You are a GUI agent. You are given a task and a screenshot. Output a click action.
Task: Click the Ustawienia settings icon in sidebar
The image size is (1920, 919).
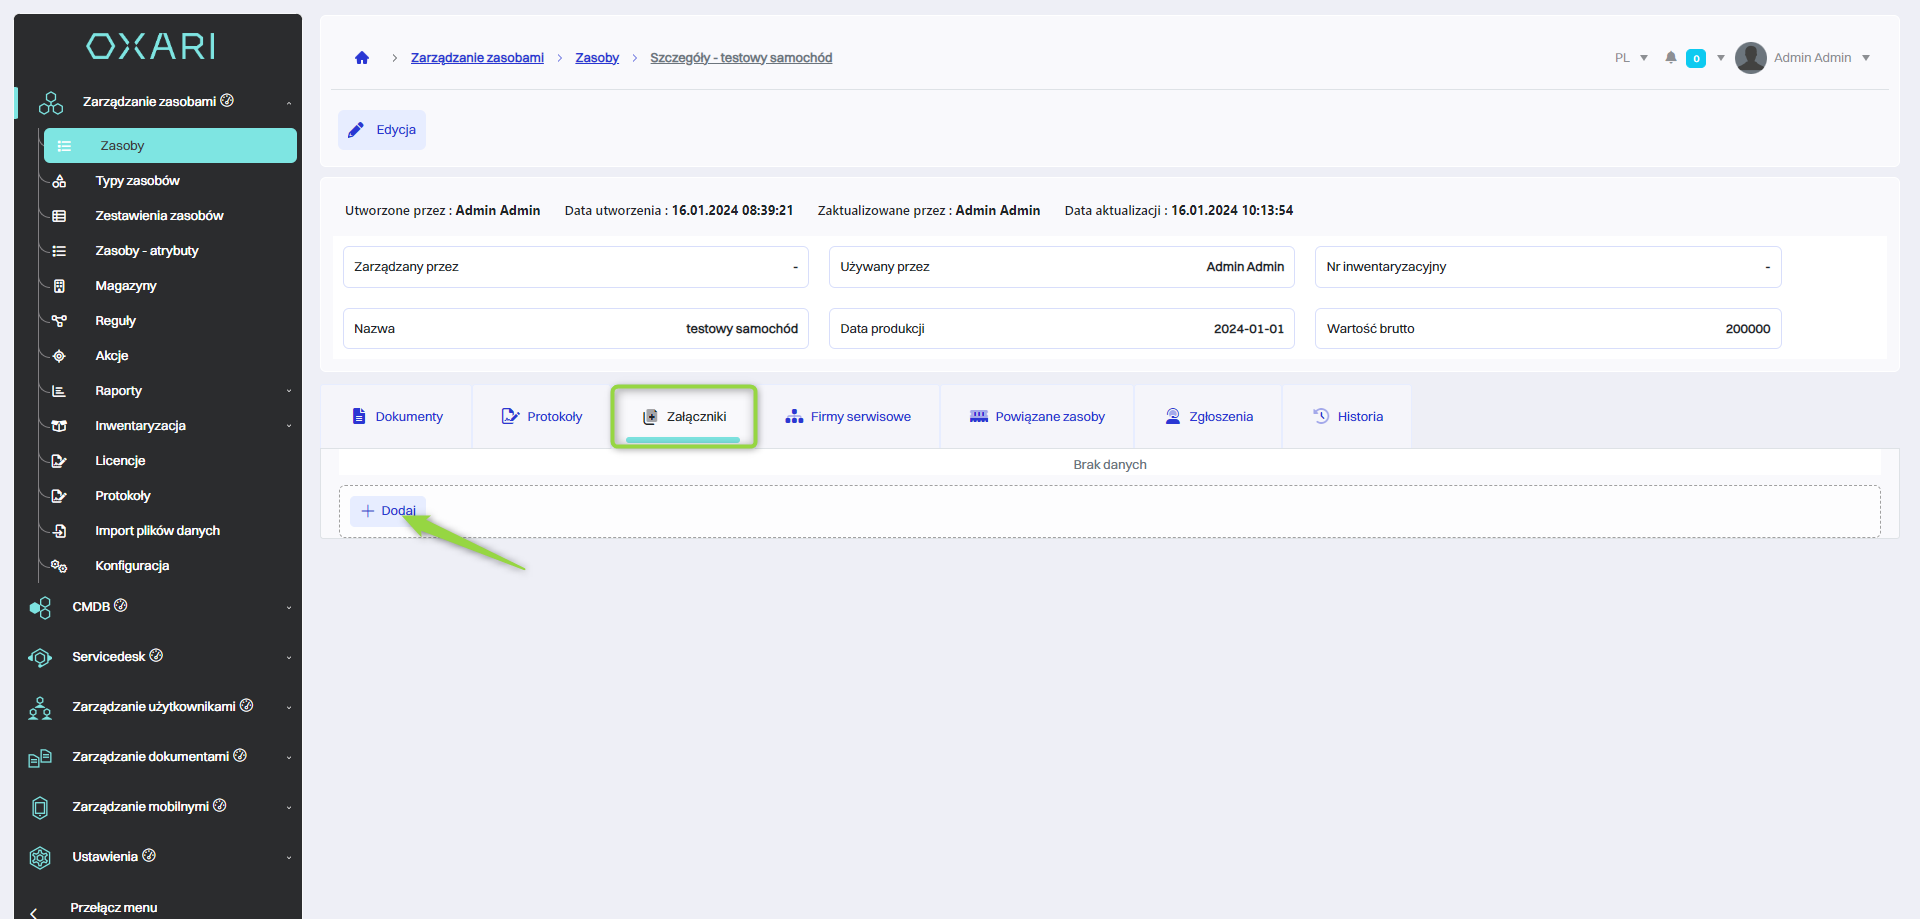pyautogui.click(x=40, y=858)
